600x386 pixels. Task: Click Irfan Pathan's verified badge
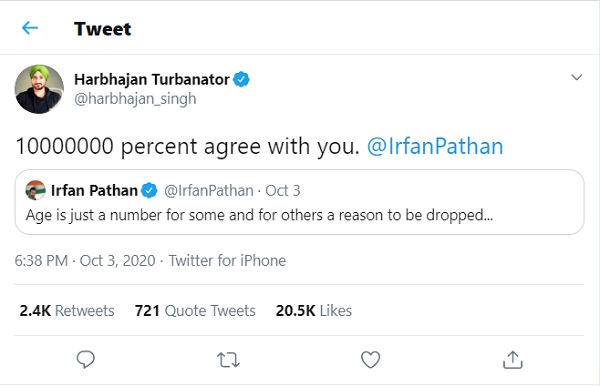149,191
